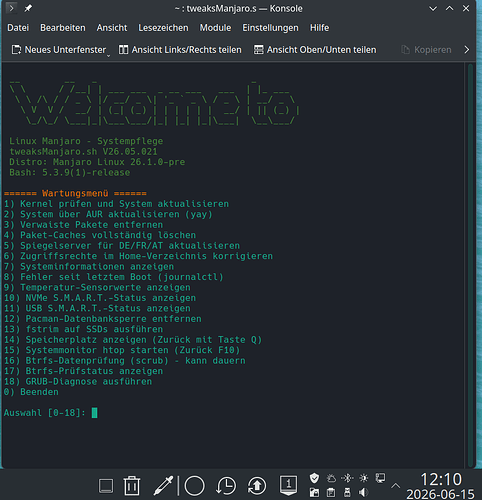Click the clock history backup icon

[226, 486]
